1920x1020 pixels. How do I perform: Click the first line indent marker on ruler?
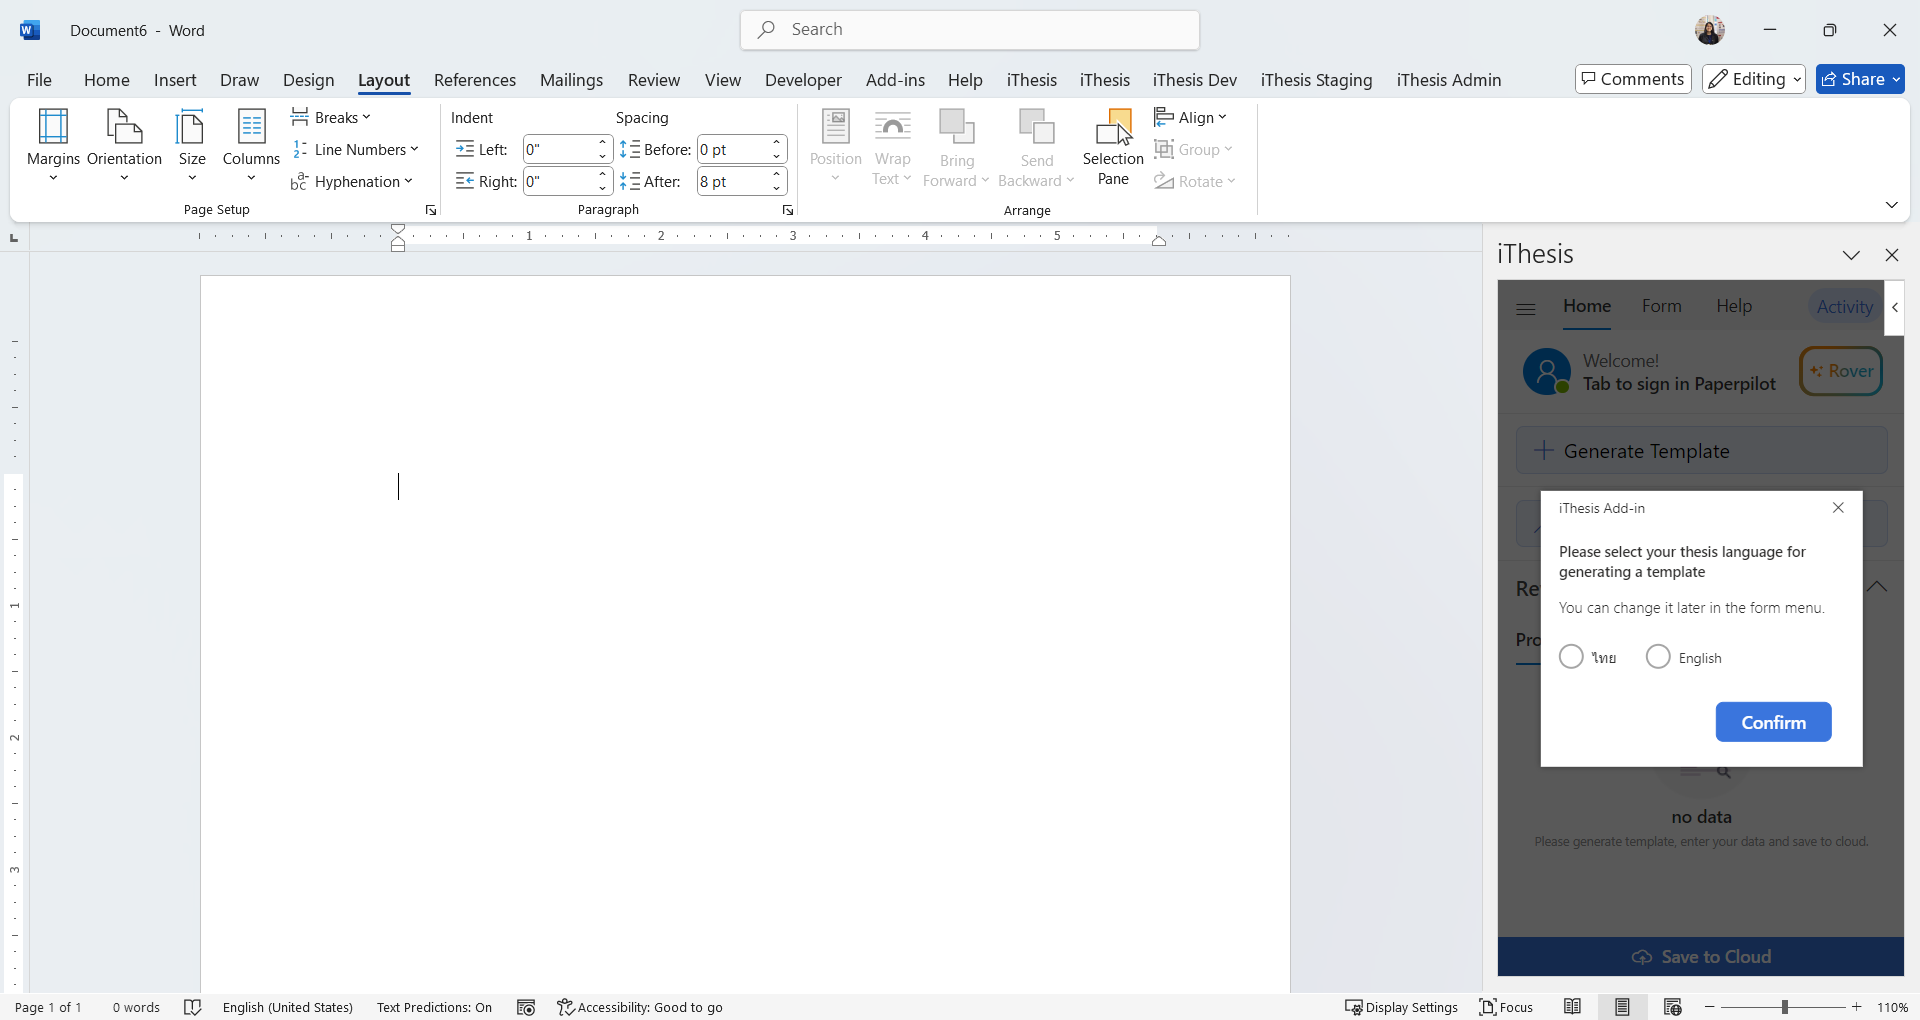pos(398,230)
